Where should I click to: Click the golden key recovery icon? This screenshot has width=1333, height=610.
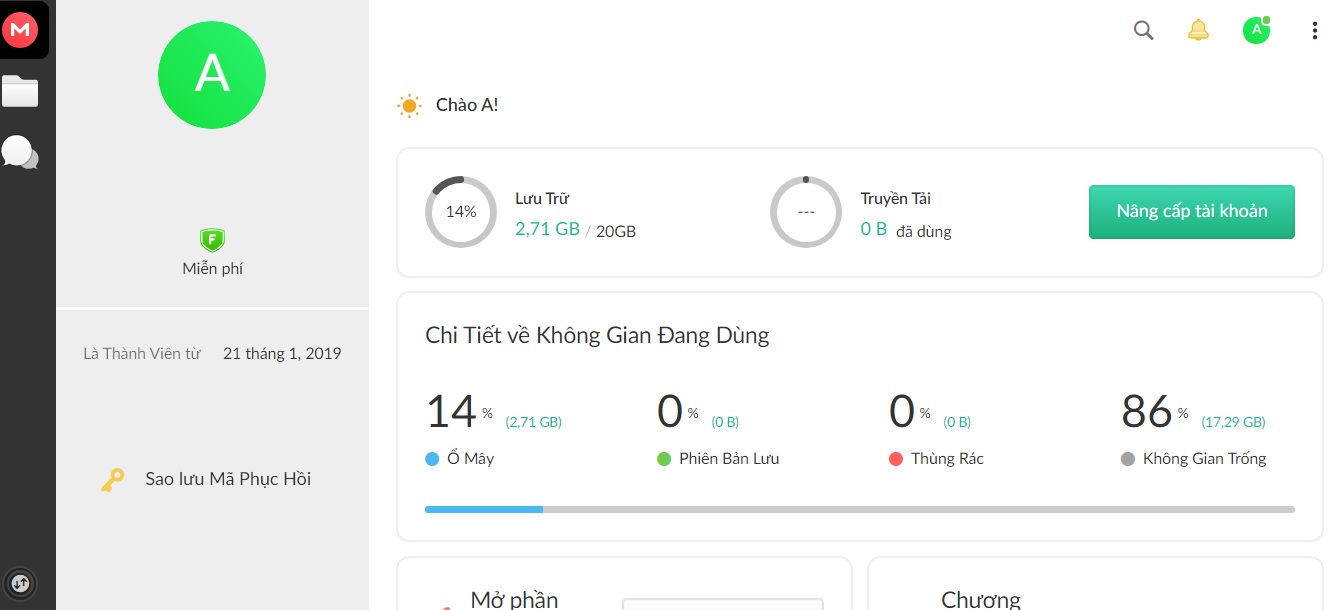click(112, 480)
